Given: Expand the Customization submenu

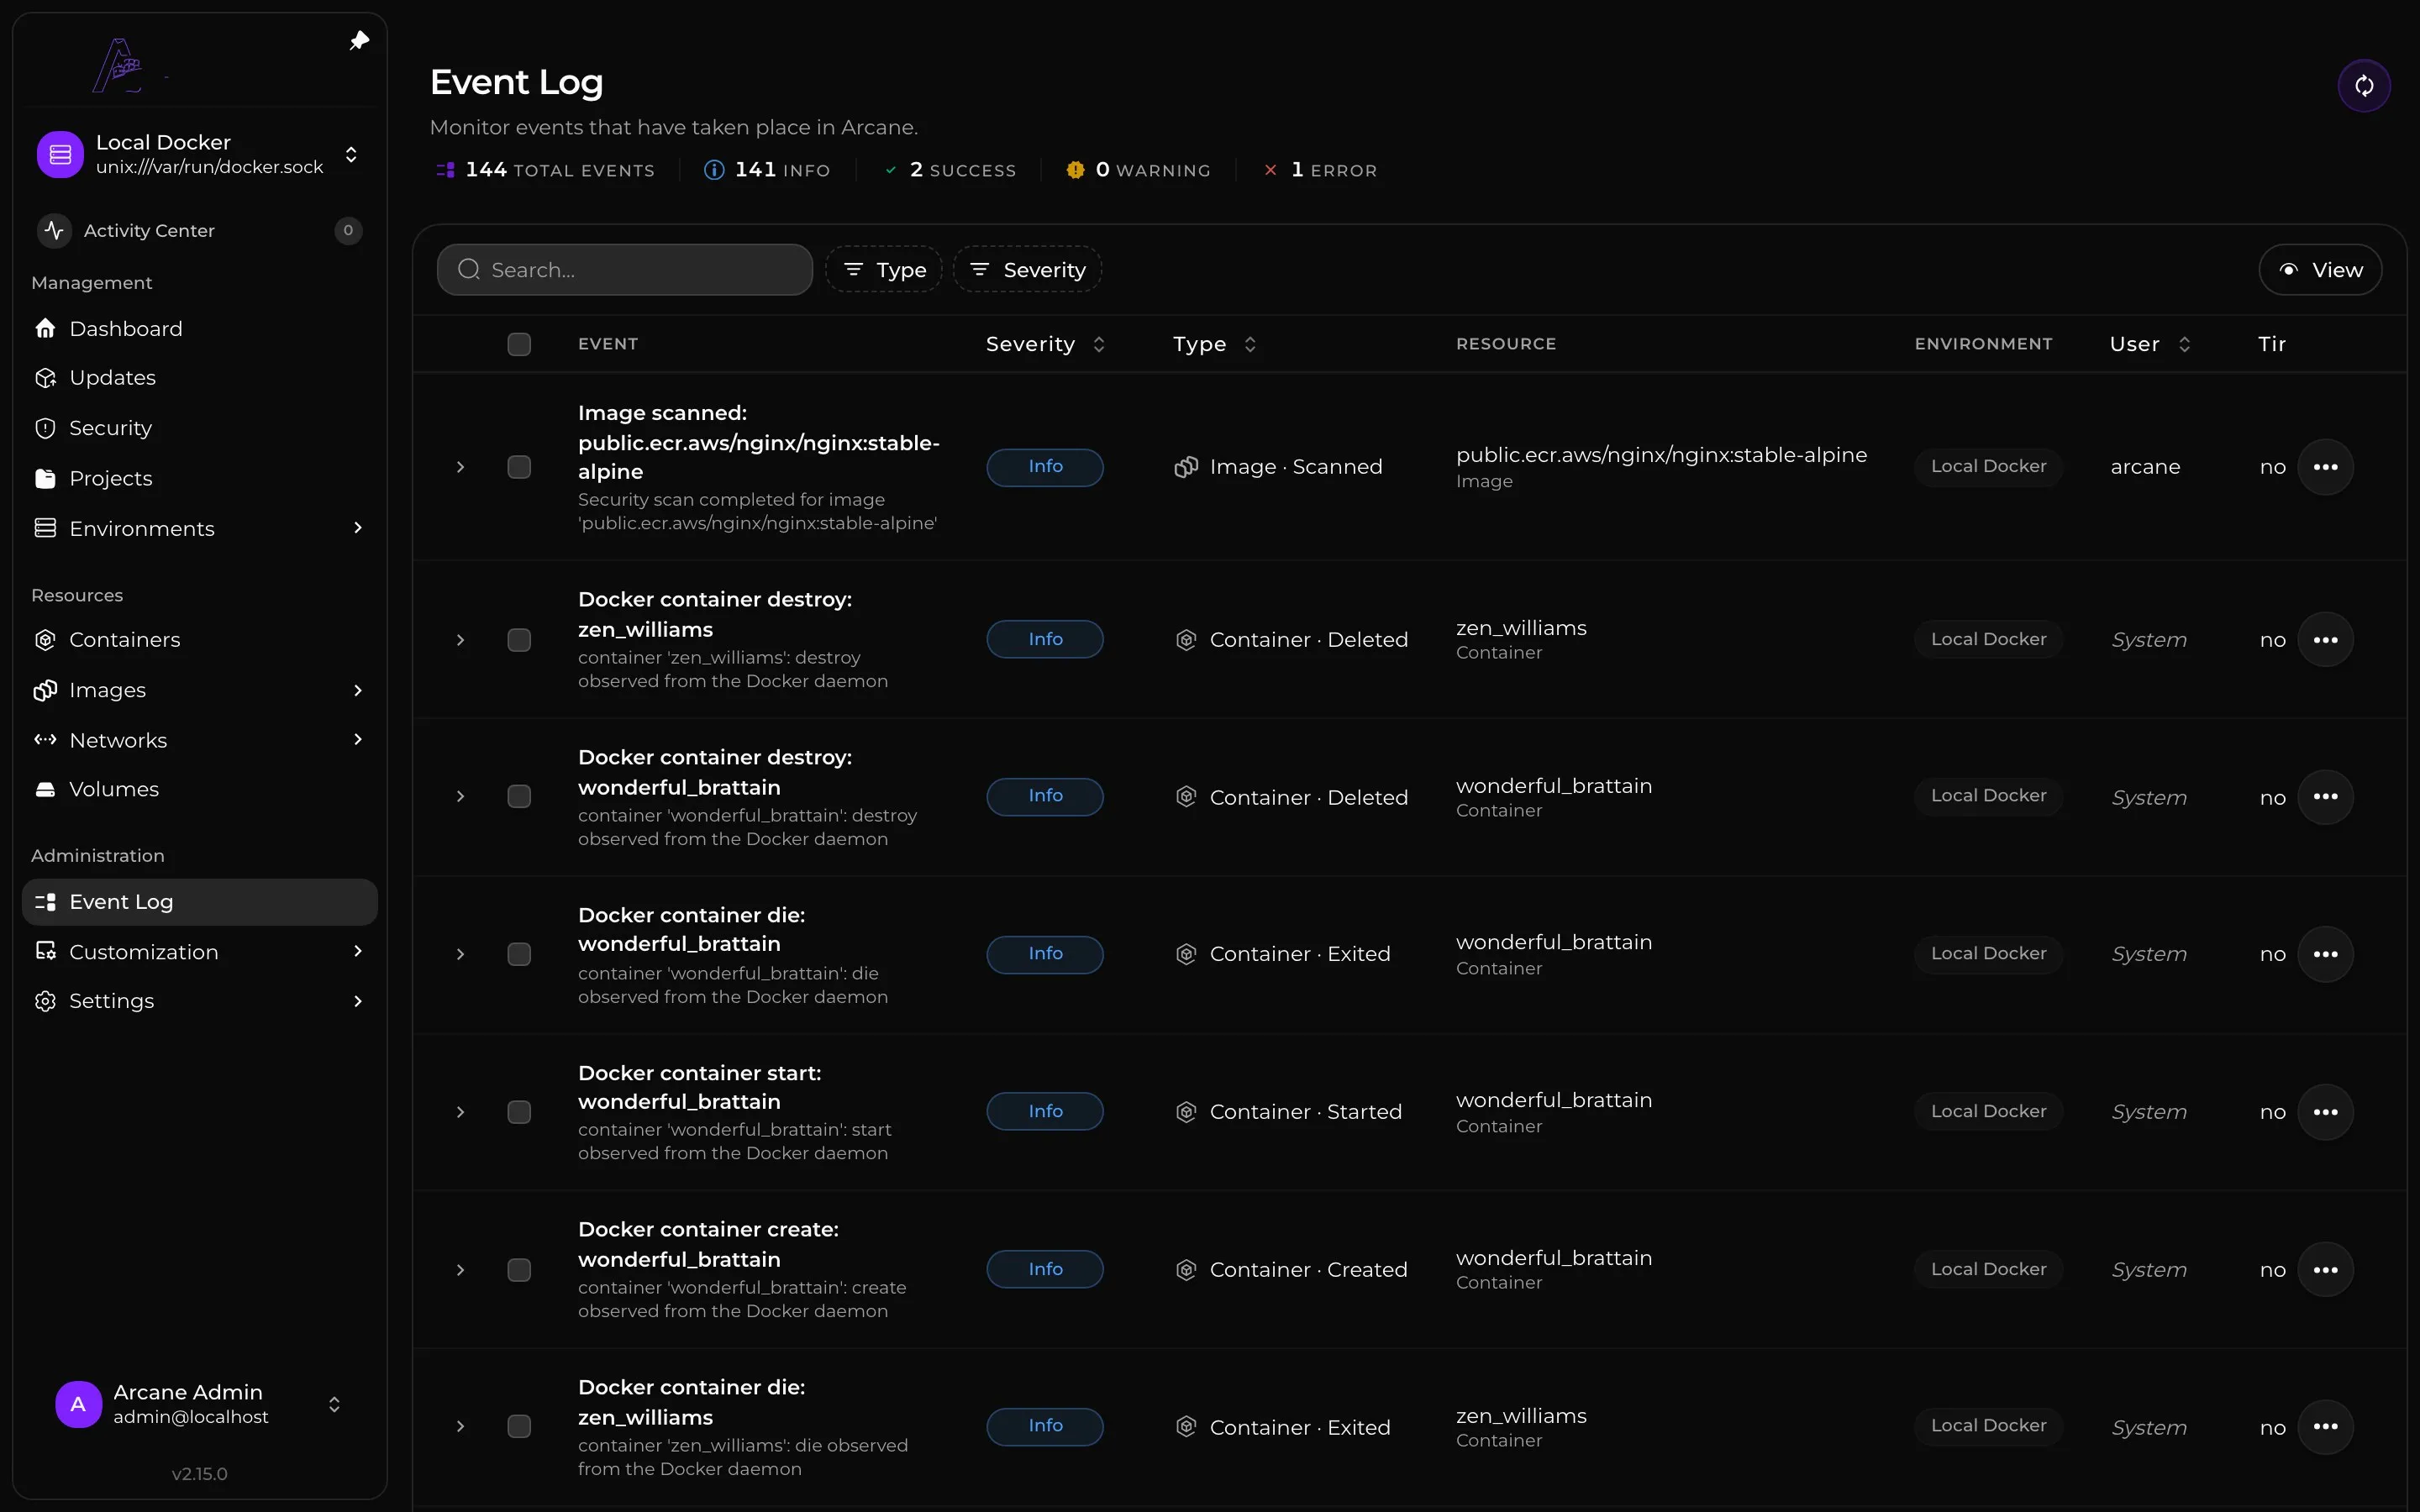Looking at the screenshot, I should (x=358, y=952).
